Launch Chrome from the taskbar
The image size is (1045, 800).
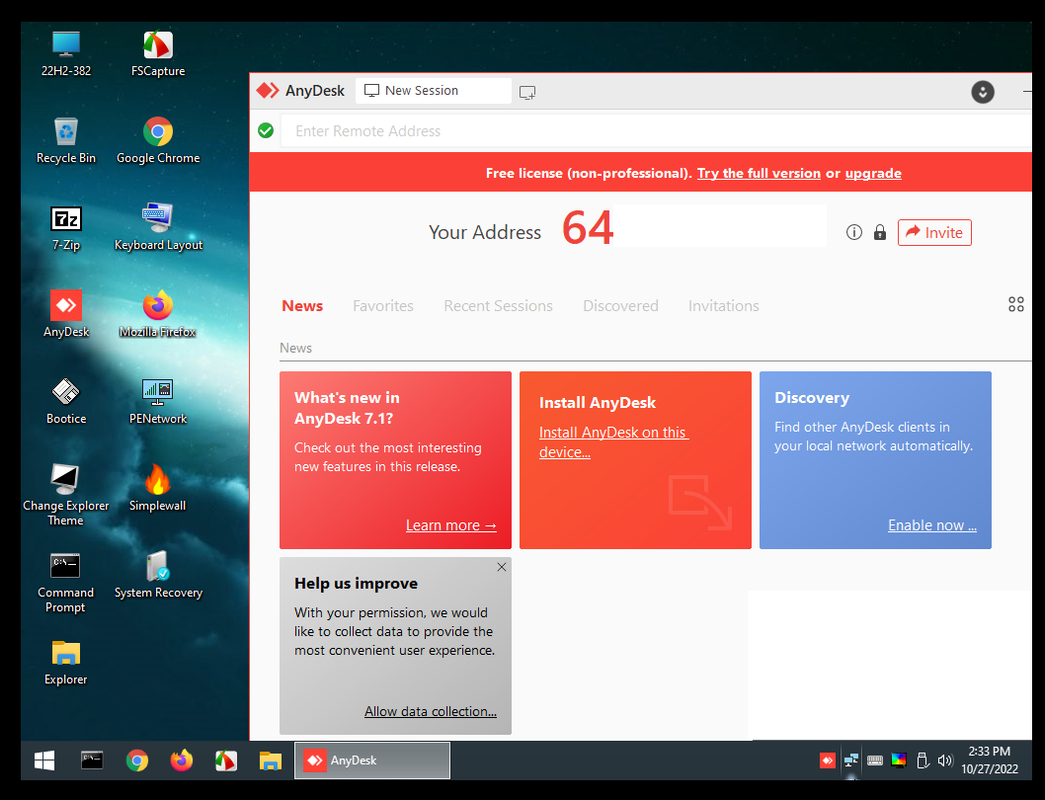tap(137, 760)
